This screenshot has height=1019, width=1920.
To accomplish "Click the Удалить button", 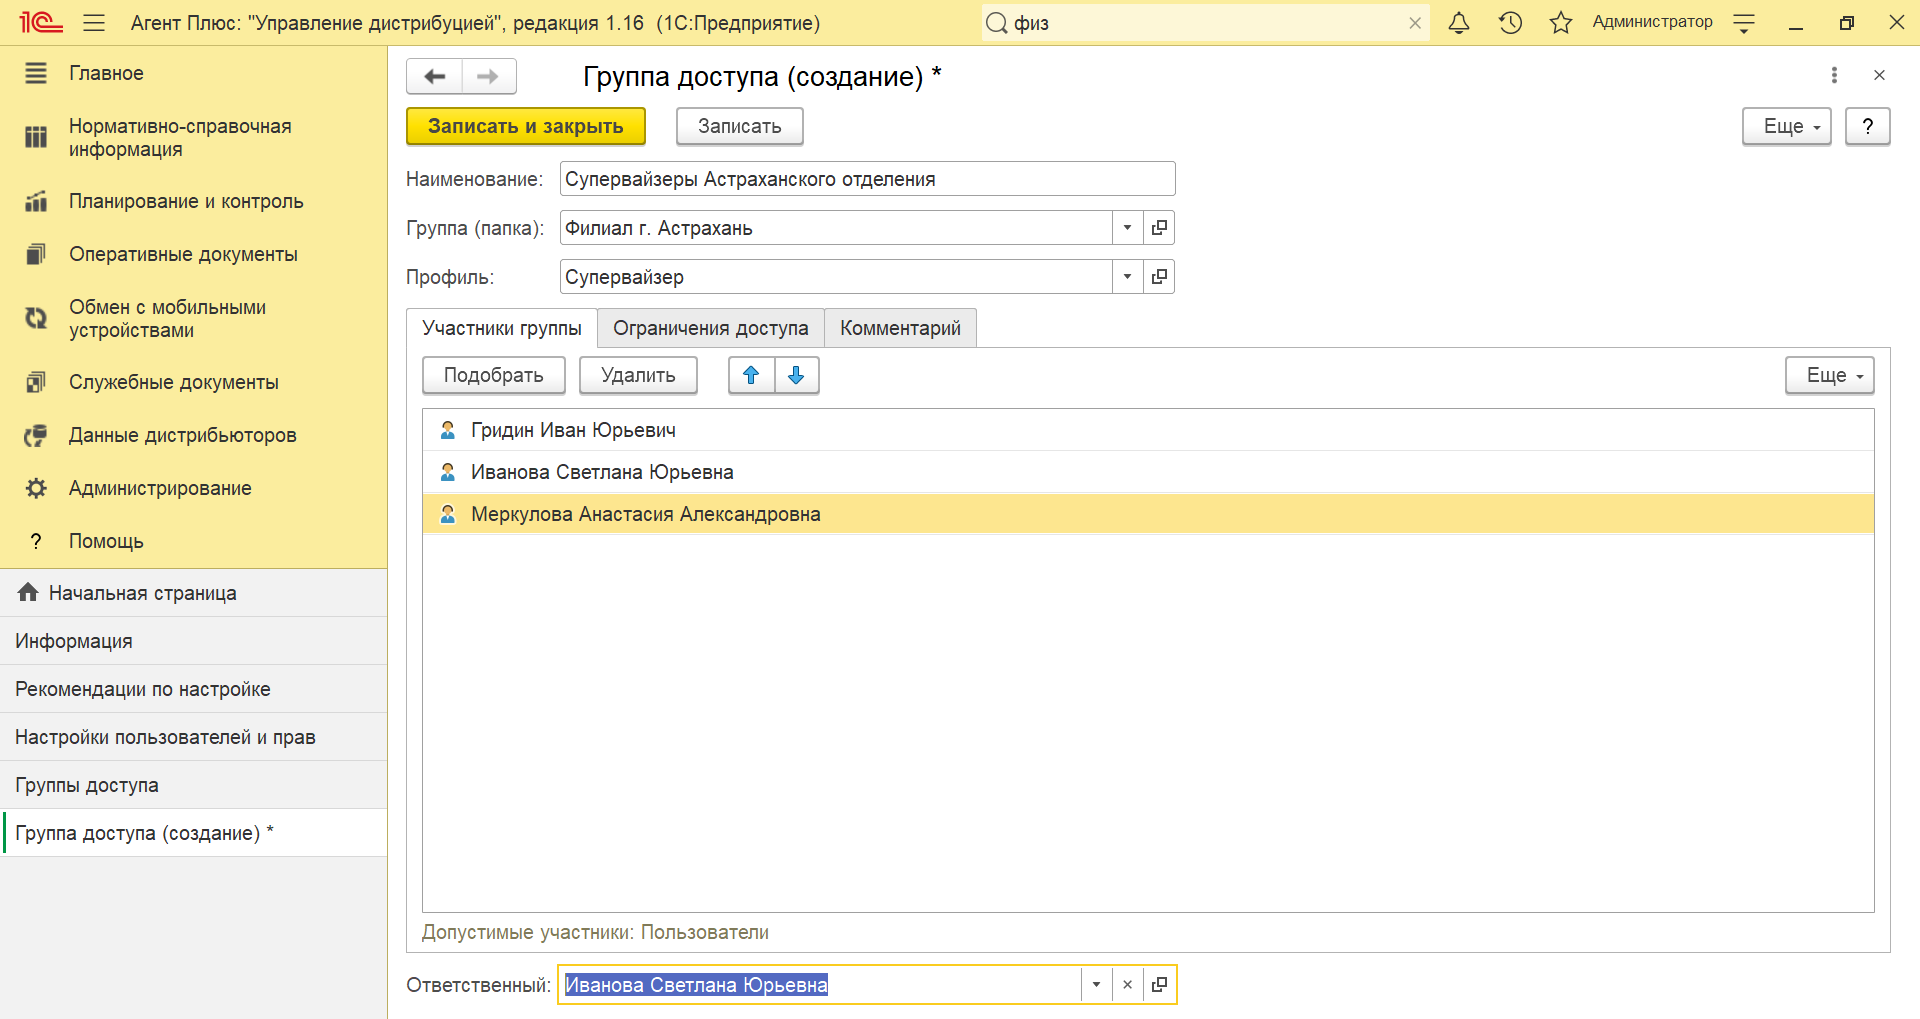I will tap(638, 375).
